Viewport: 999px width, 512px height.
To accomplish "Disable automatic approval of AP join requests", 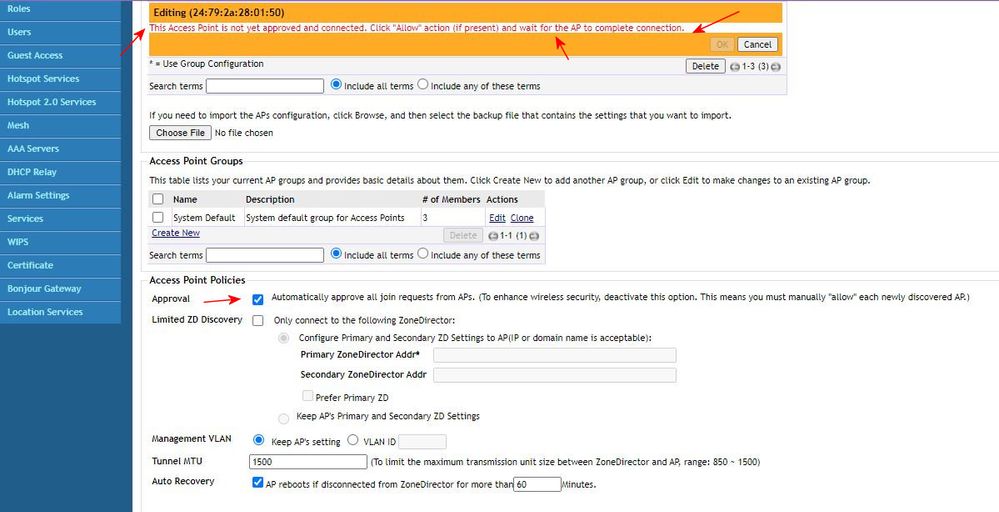I will [x=258, y=298].
